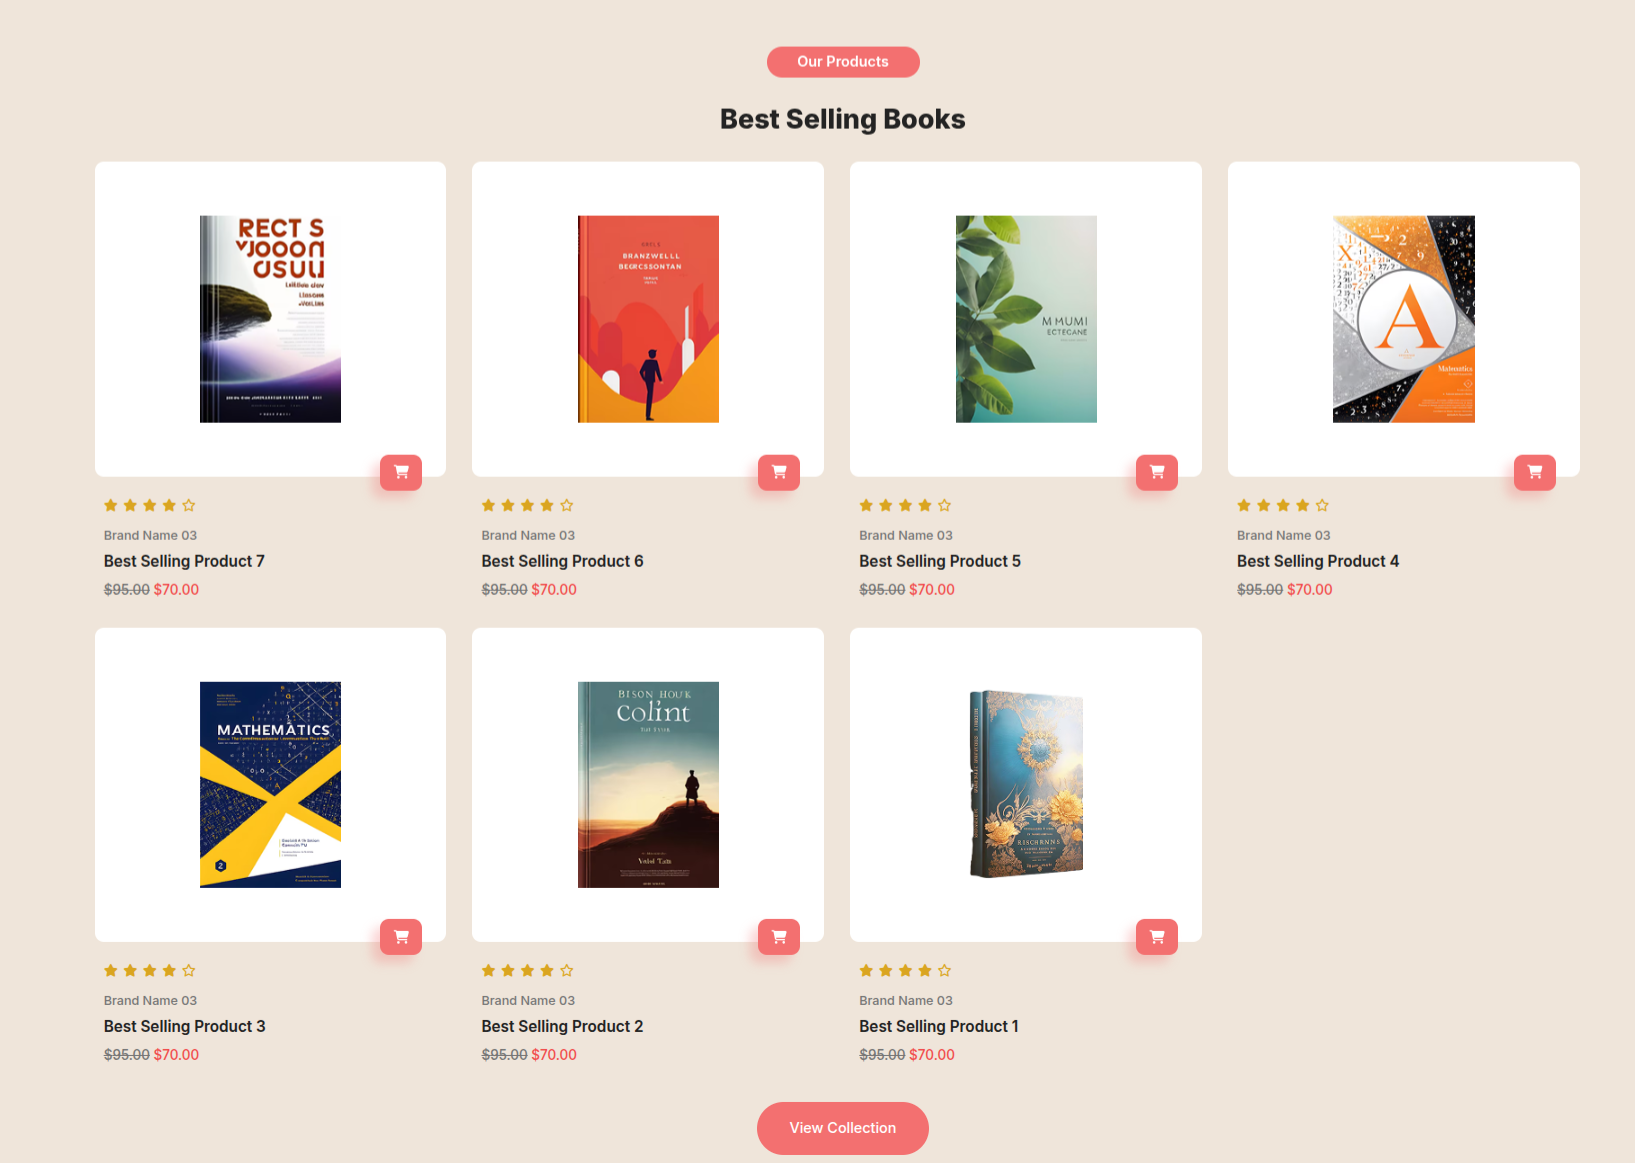Click the View Collection button

pos(842,1128)
